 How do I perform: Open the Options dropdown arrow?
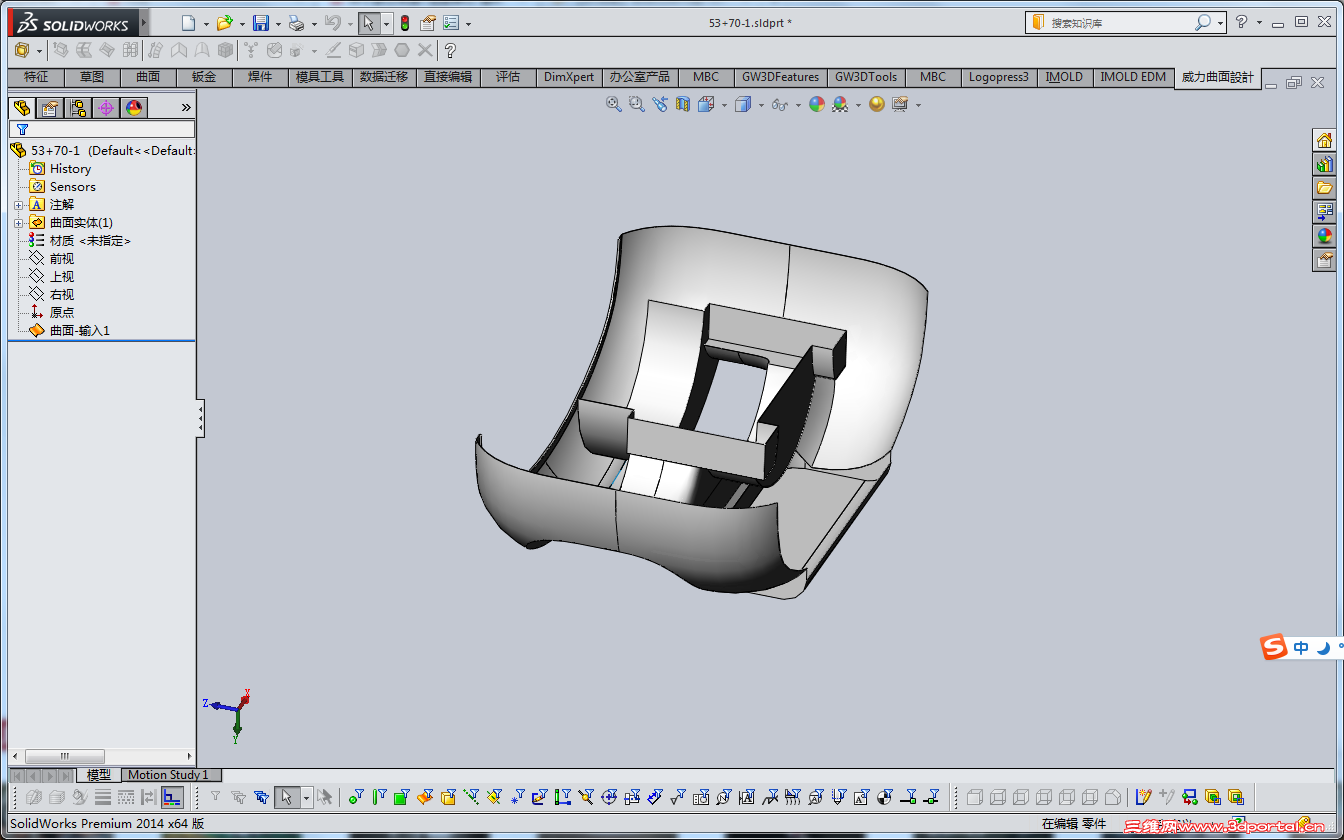tap(468, 24)
